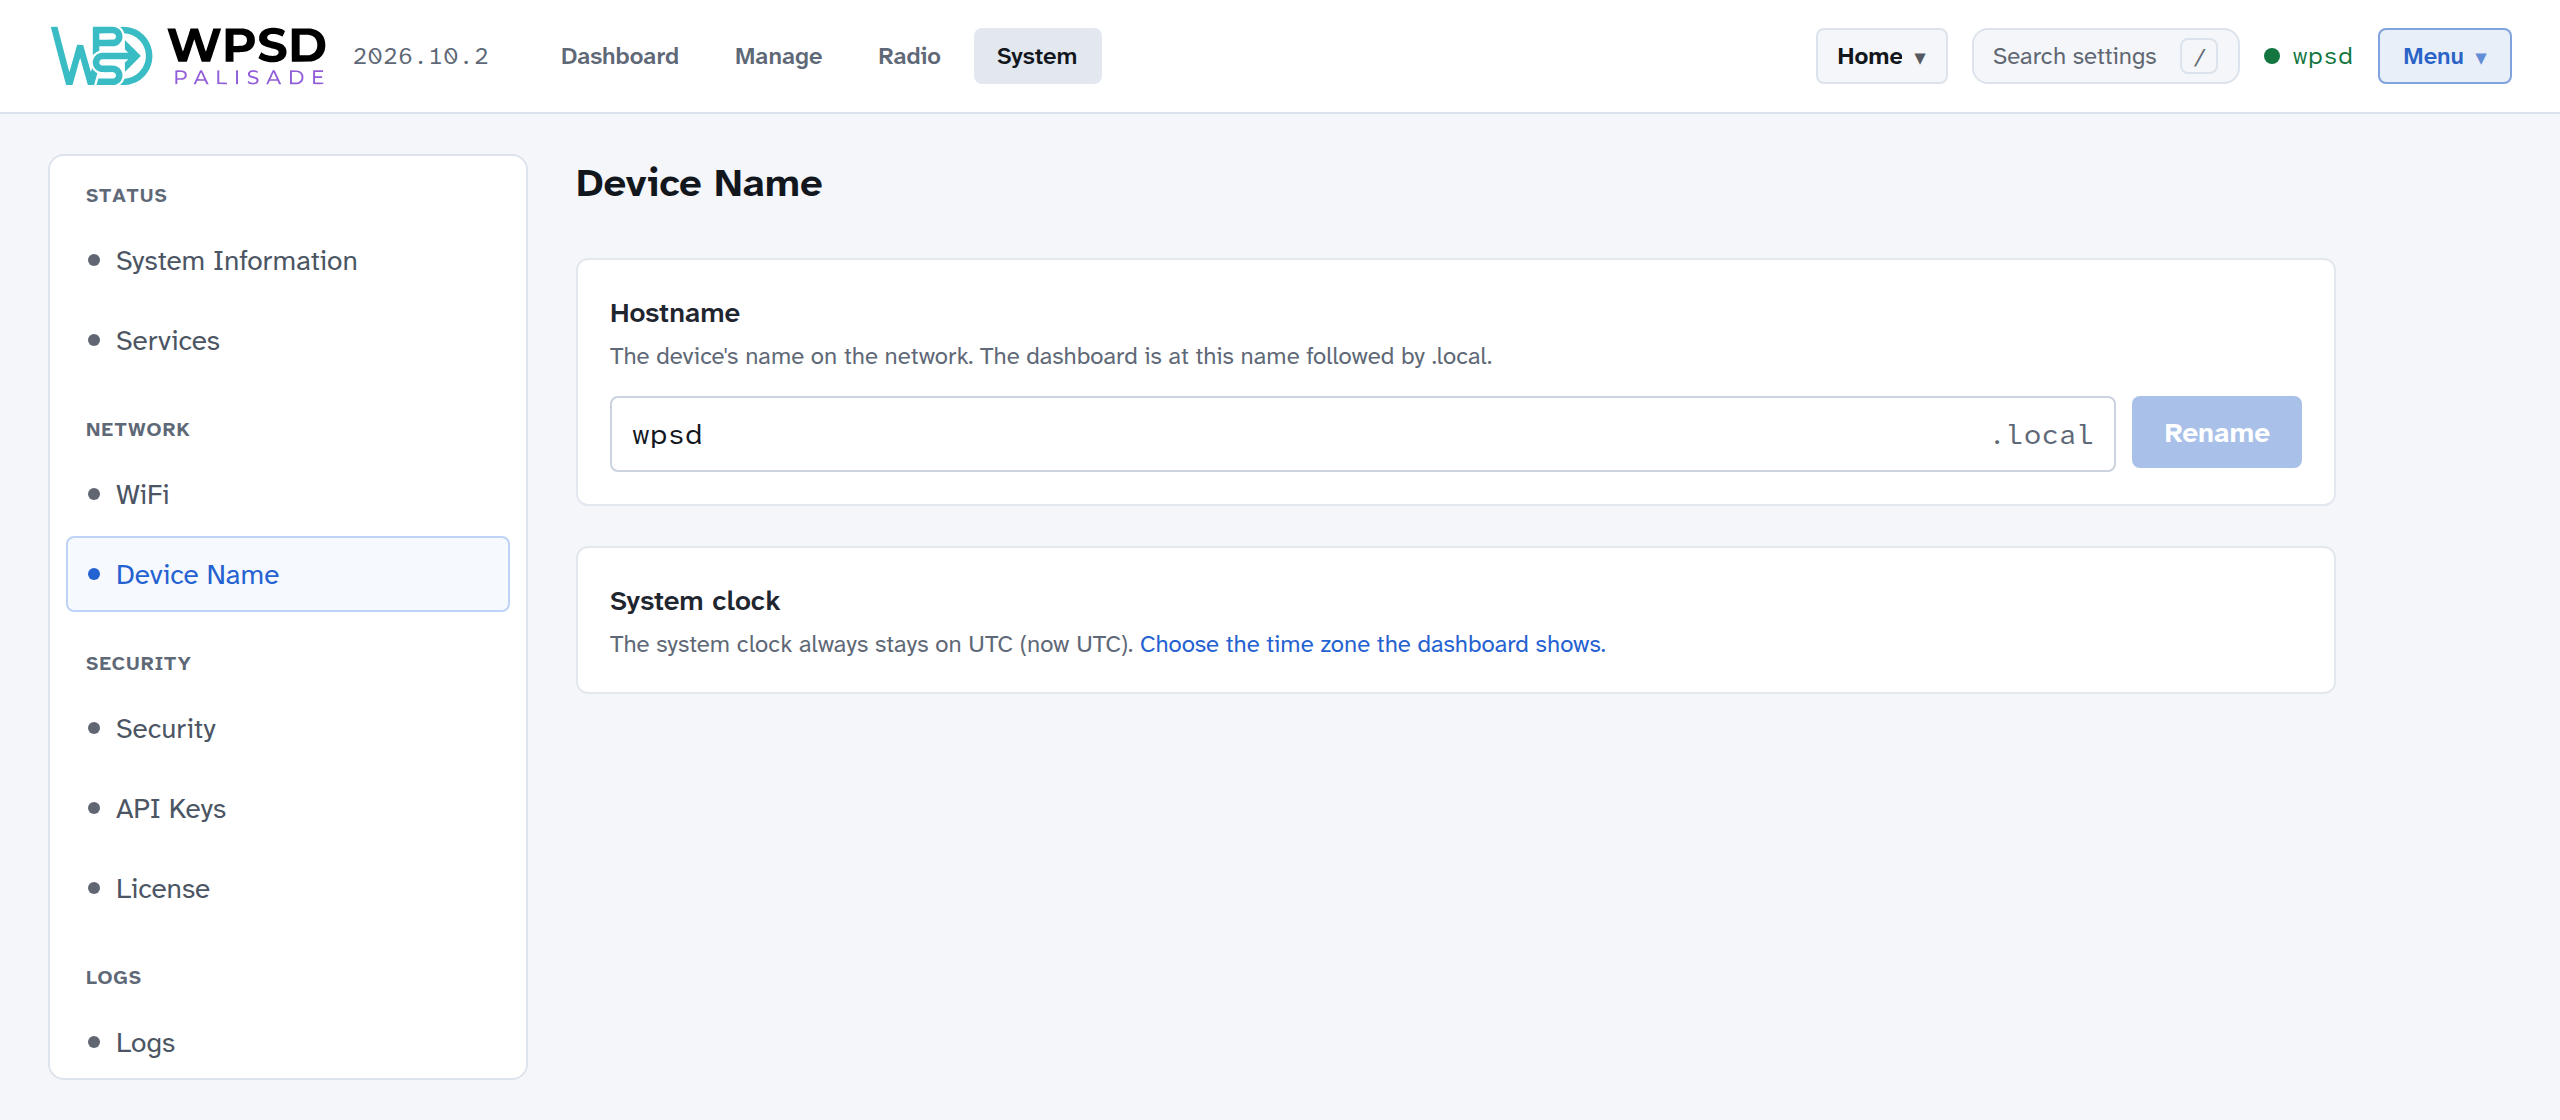Open the Dashboard tab
The image size is (2560, 1120).
619,56
